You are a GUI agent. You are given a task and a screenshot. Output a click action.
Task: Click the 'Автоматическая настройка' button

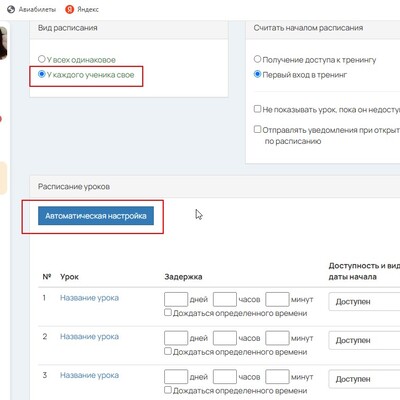point(96,216)
